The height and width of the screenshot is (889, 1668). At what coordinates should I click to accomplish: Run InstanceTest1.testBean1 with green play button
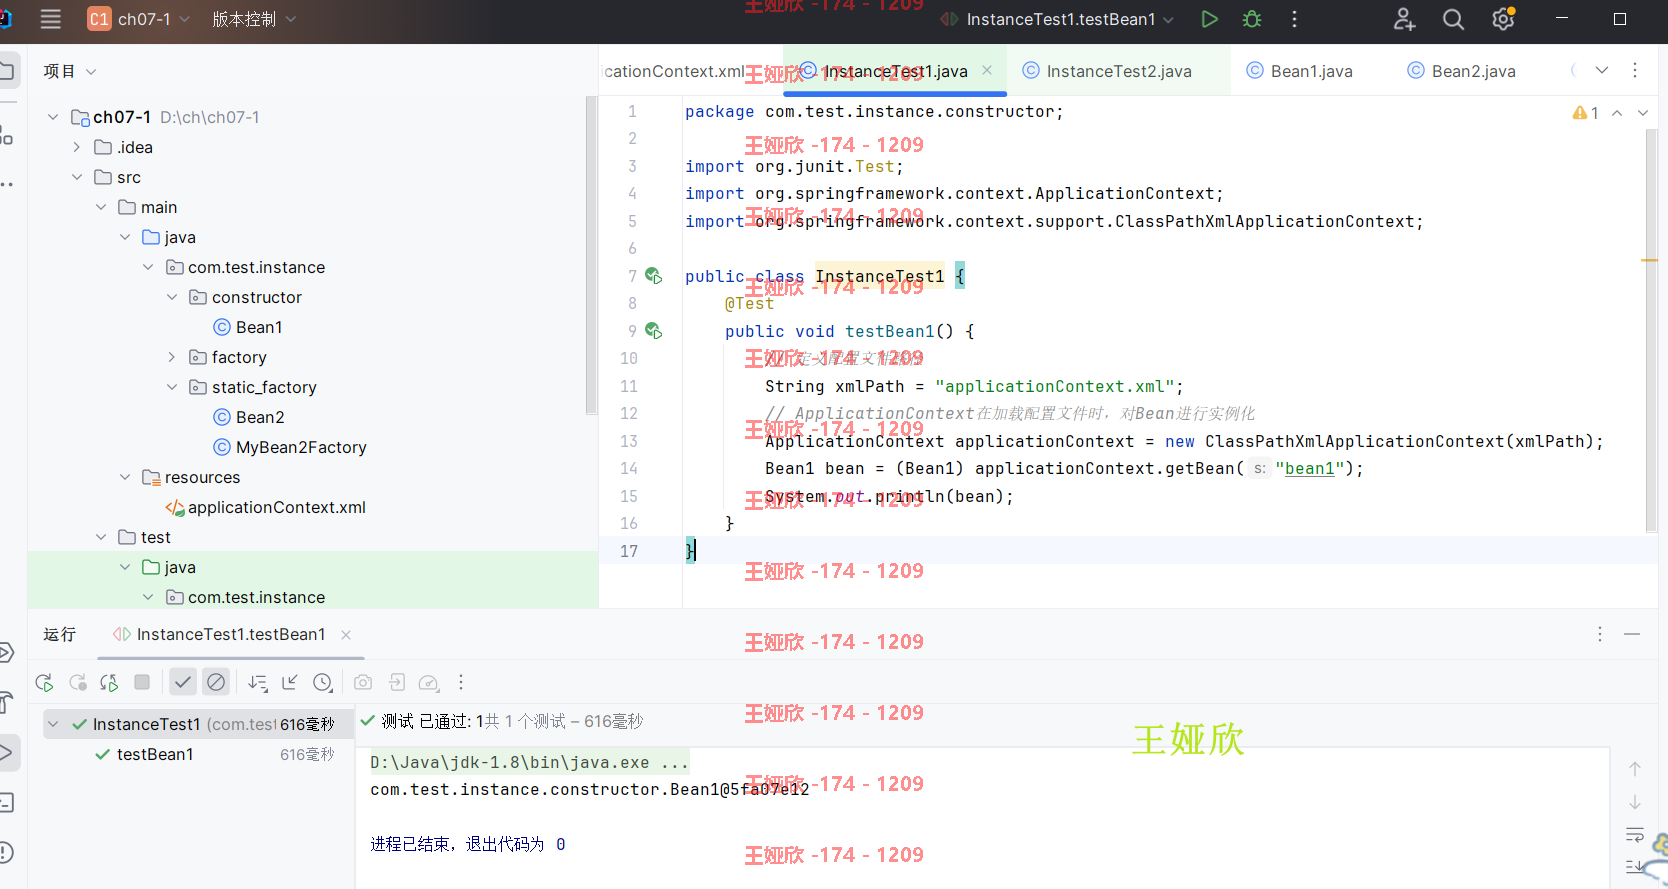pyautogui.click(x=1209, y=19)
